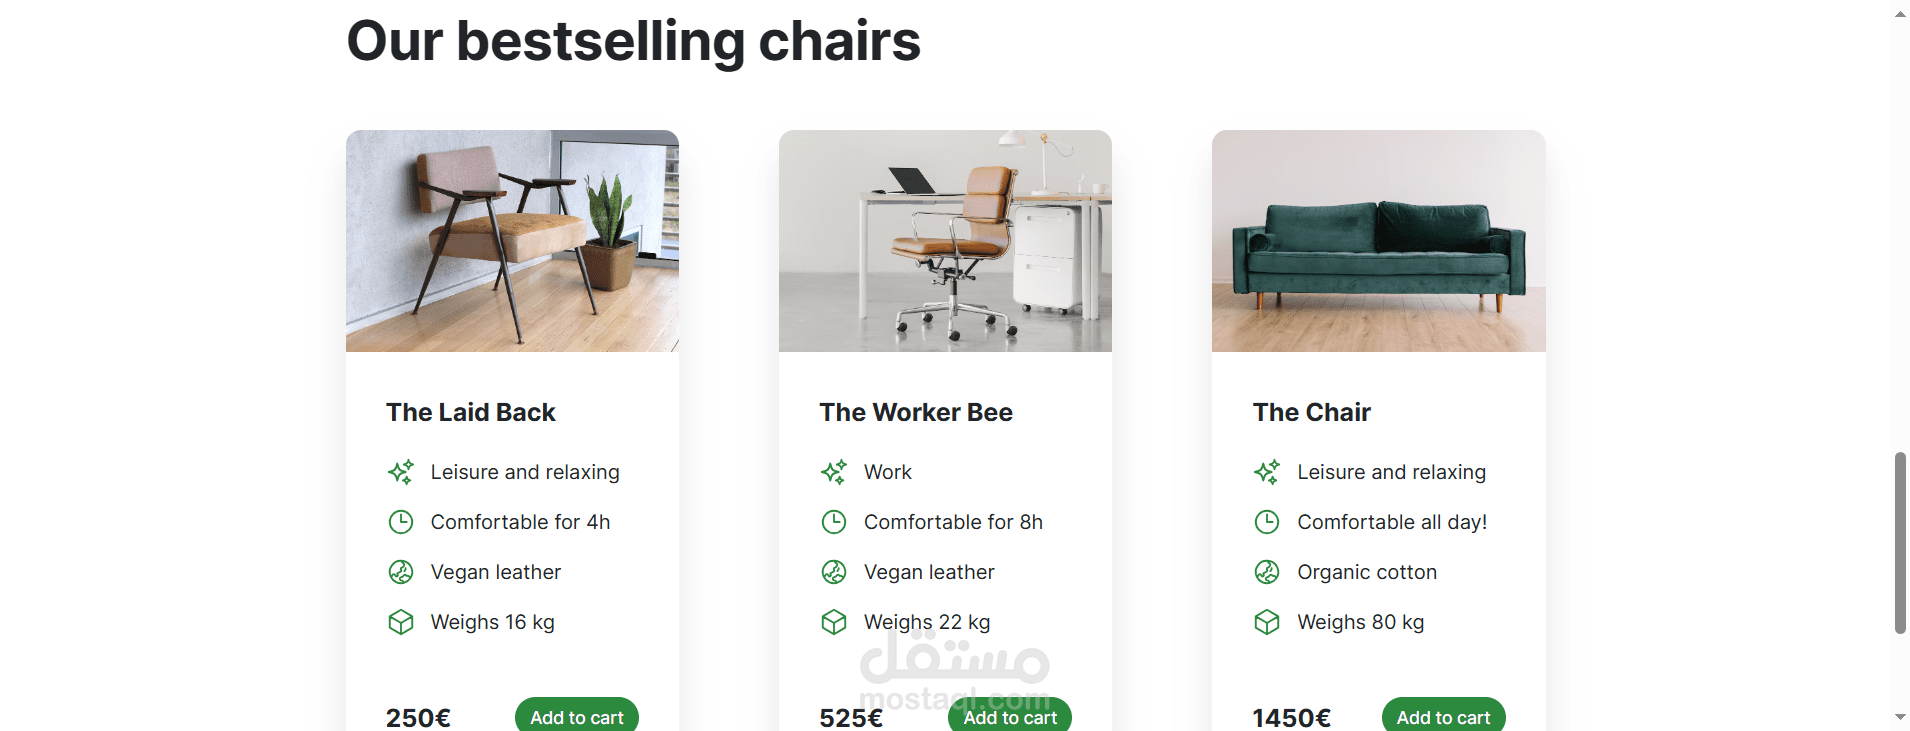Click box icon next to Weighs 22 kg

pyautogui.click(x=834, y=622)
